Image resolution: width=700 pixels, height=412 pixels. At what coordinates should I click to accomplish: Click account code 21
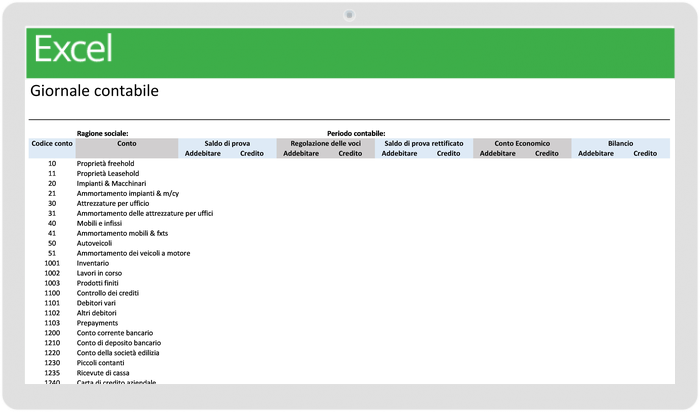[x=52, y=193]
